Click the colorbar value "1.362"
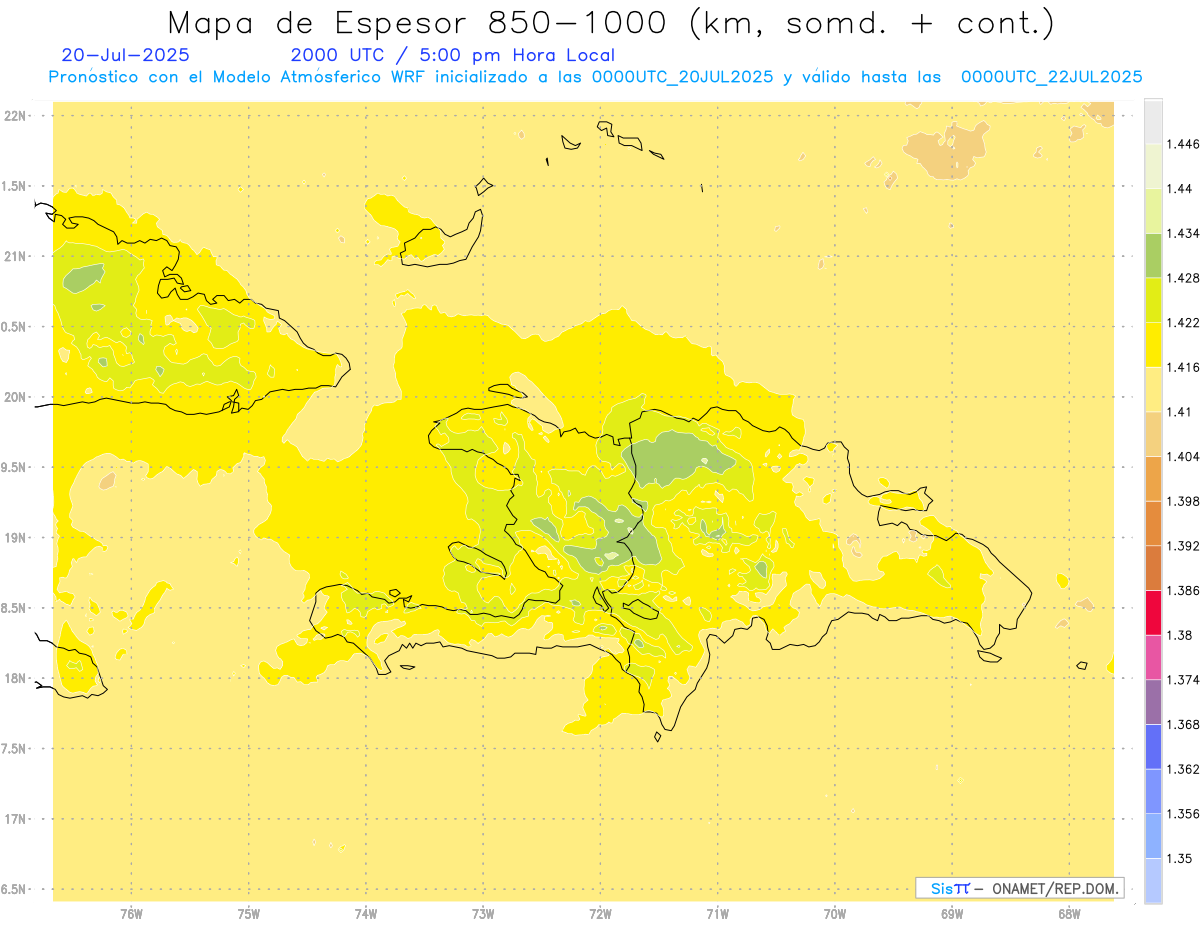This screenshot has height=927, width=1200. click(x=1184, y=769)
